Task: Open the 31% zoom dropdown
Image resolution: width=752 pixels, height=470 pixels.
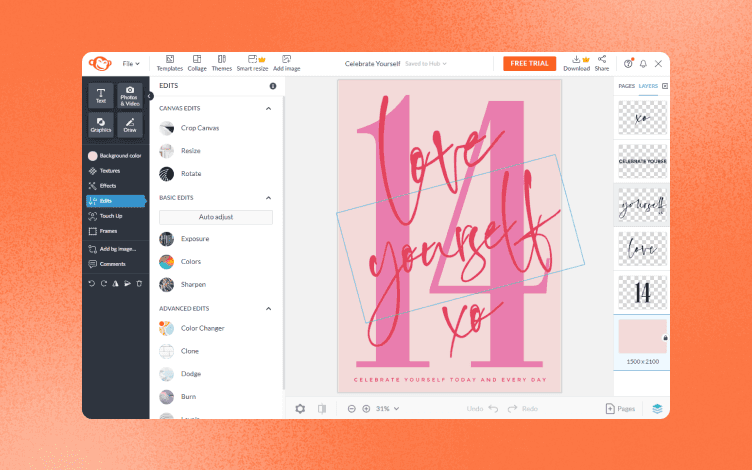Action: [x=387, y=409]
